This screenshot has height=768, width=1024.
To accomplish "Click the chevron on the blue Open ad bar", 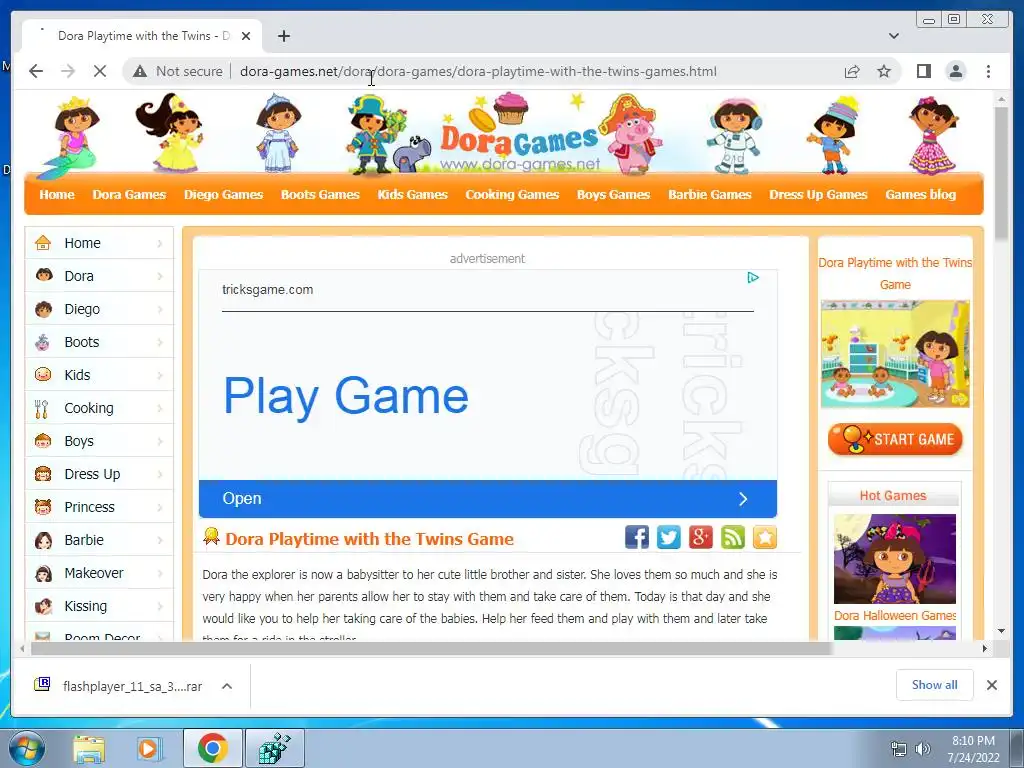I will (x=743, y=499).
